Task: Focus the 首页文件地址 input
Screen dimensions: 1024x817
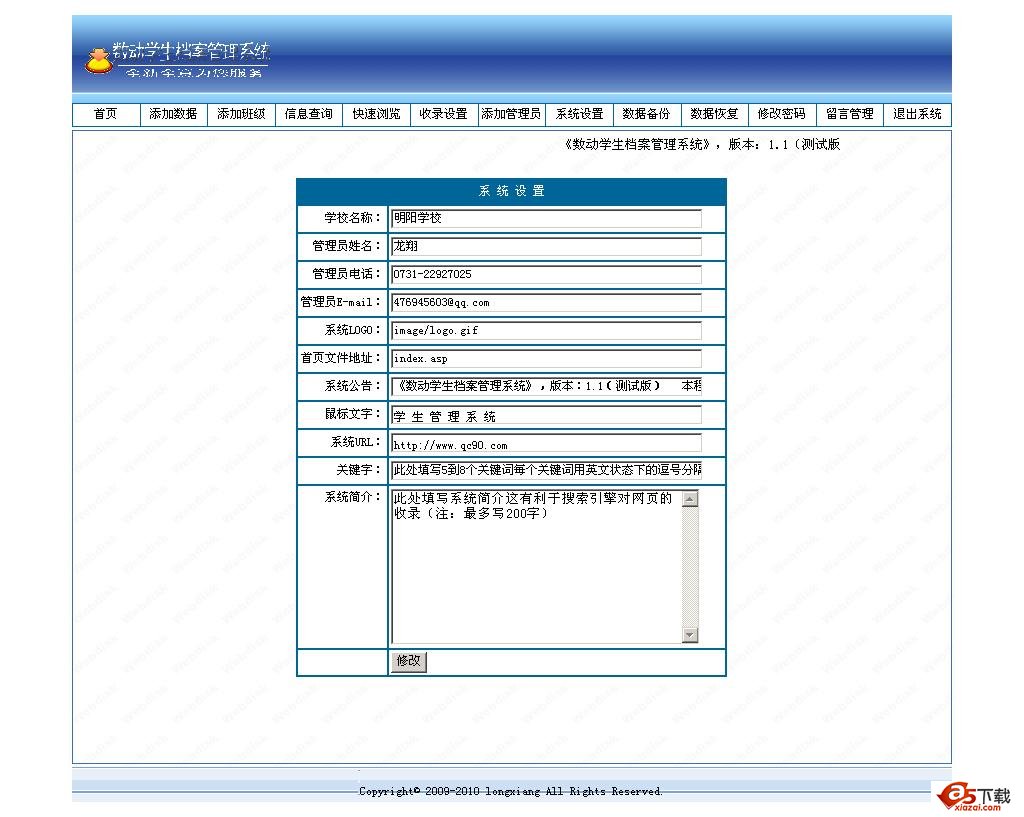Action: [x=546, y=359]
